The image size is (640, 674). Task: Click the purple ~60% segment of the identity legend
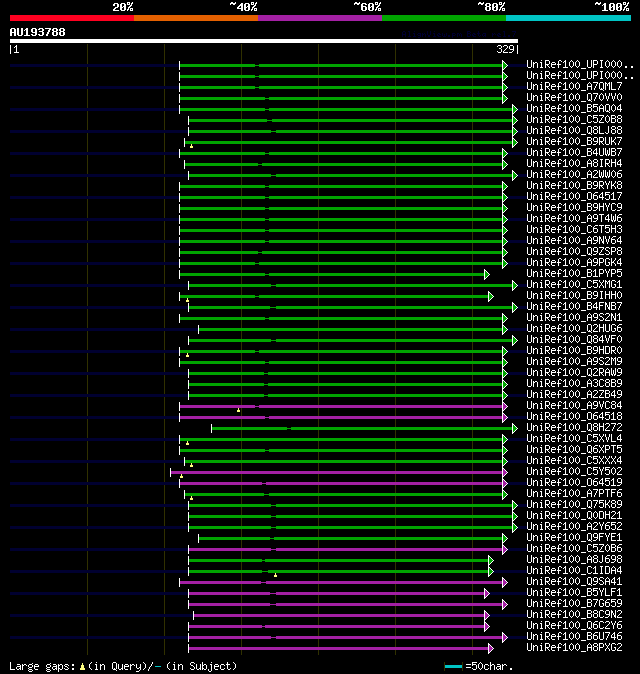[x=320, y=18]
